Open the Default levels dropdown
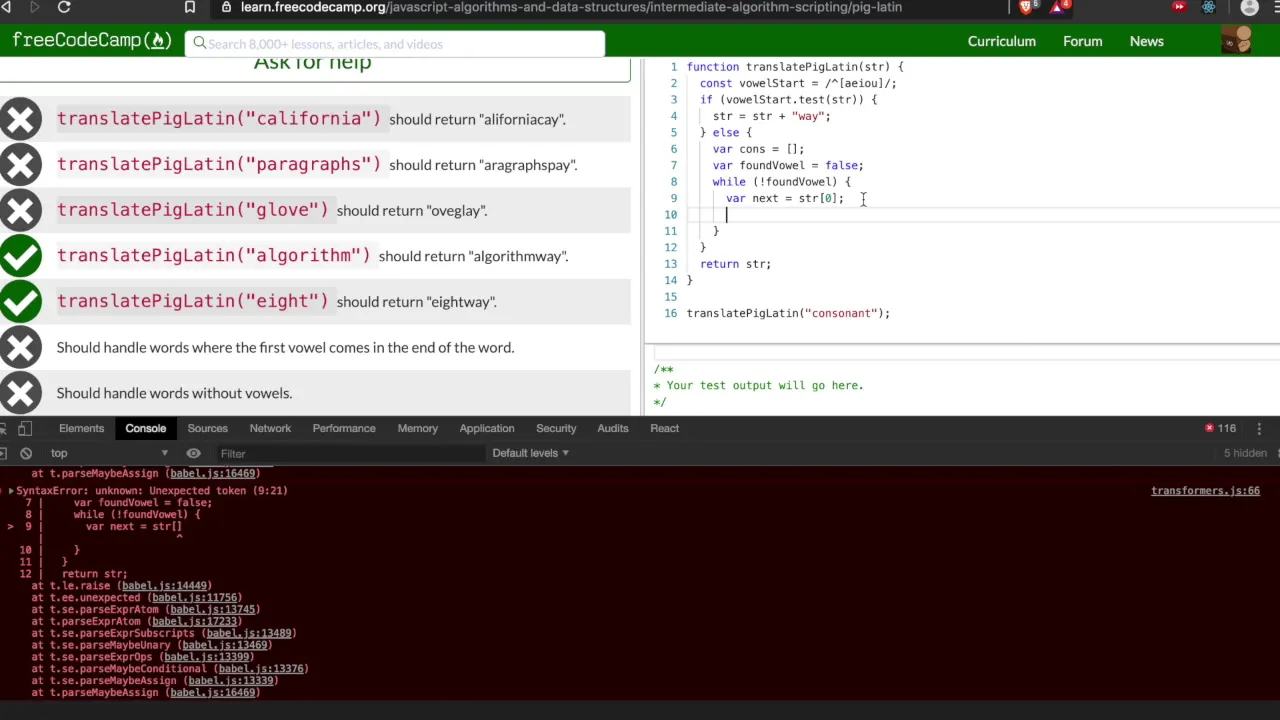The width and height of the screenshot is (1280, 720). point(530,453)
